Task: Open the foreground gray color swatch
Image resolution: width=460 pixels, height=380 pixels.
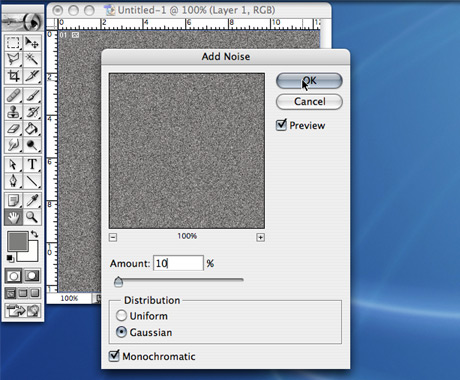Action: (x=17, y=241)
